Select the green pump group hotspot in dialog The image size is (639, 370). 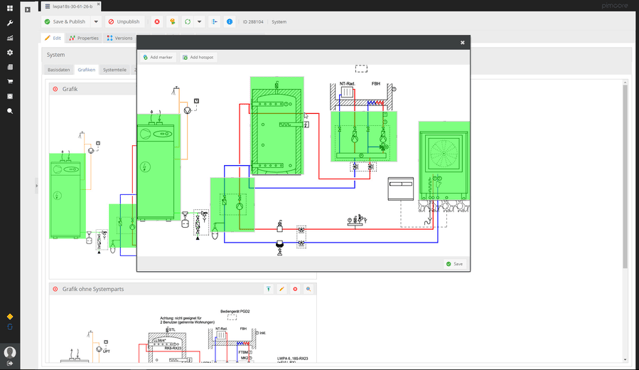coord(233,205)
